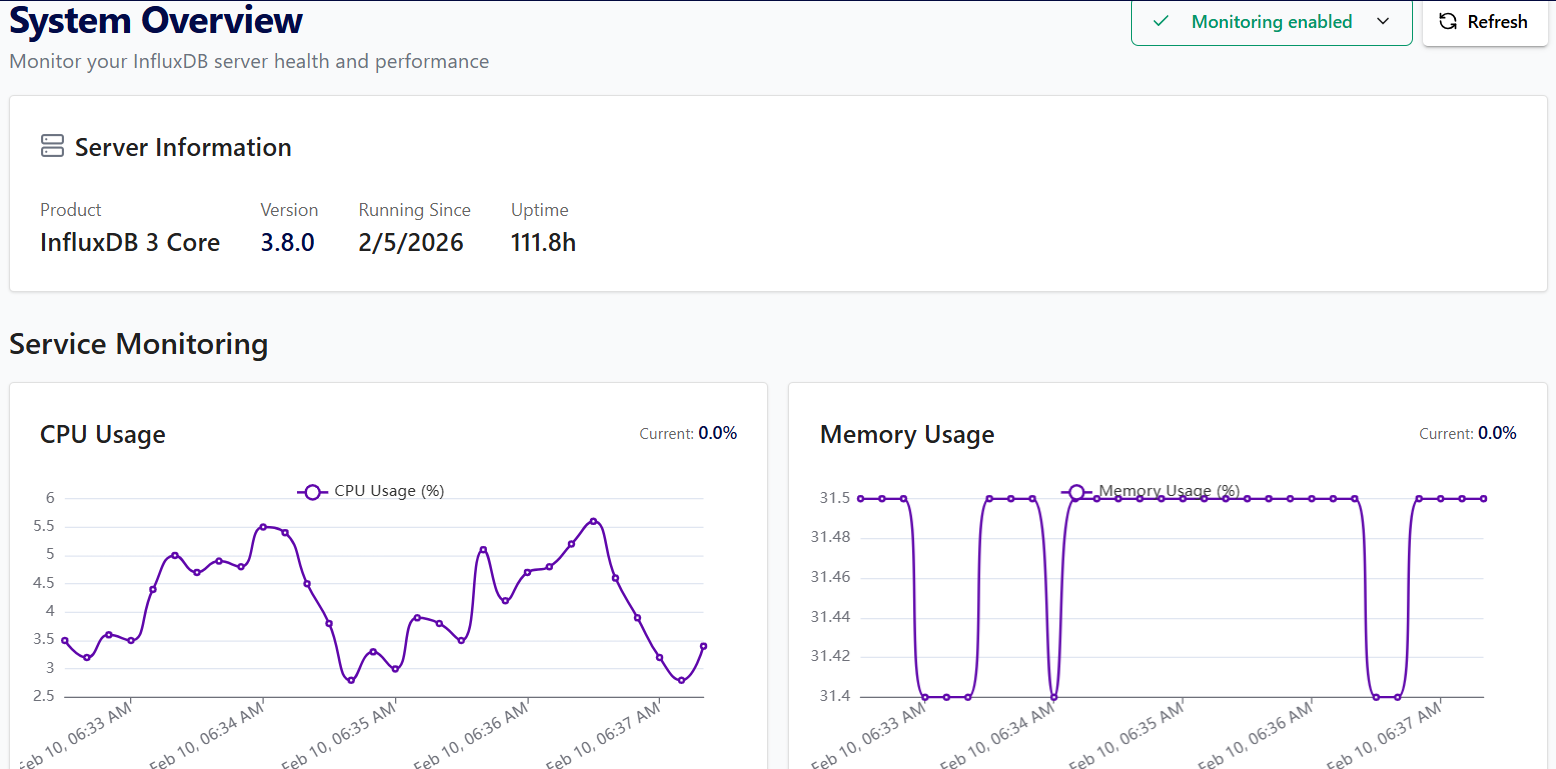Click the version number 3.8.0
The height and width of the screenshot is (769, 1556).
288,243
